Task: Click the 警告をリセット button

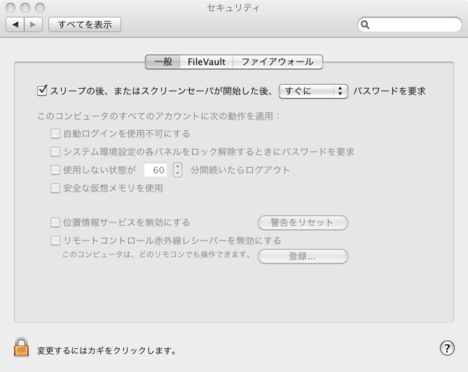Action: (x=303, y=223)
